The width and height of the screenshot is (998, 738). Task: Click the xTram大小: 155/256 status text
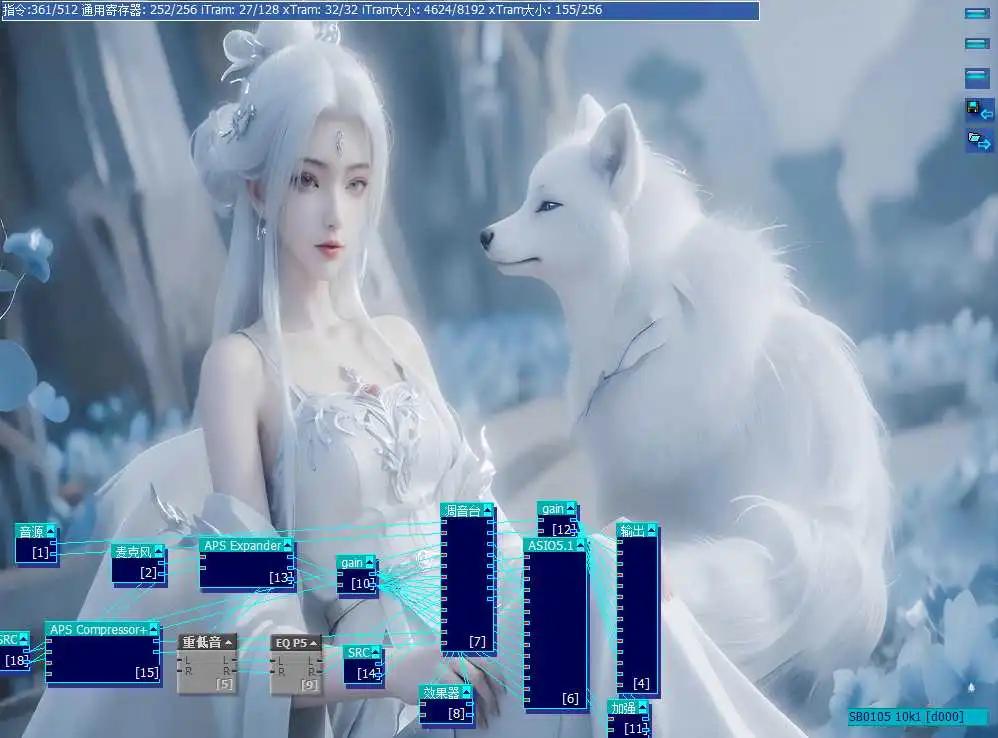pos(545,10)
